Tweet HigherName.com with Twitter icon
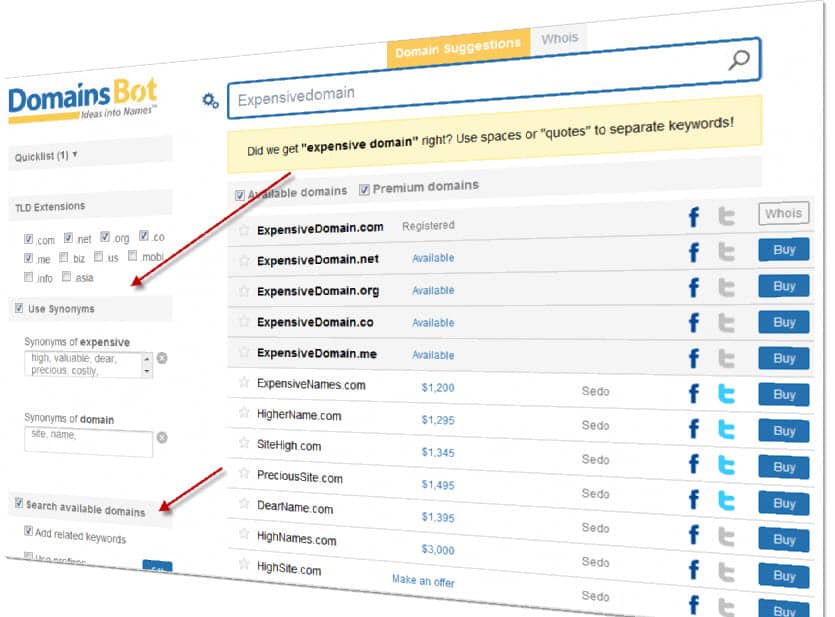Screen dimensions: 835x617 (x=726, y=430)
